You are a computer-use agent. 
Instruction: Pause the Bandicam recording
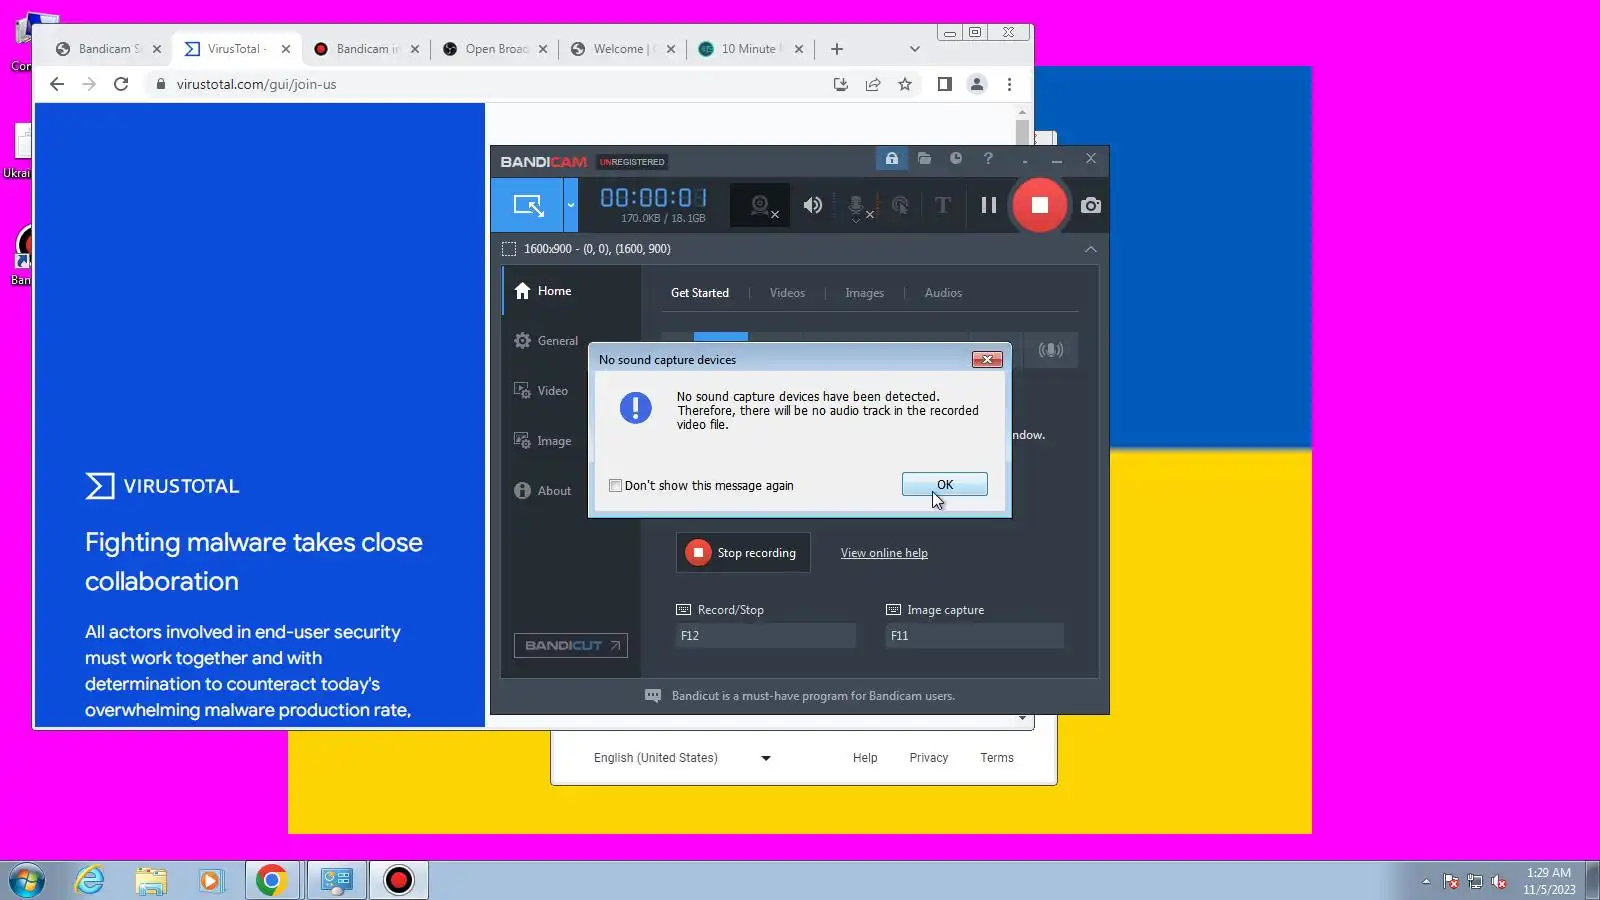pos(988,205)
